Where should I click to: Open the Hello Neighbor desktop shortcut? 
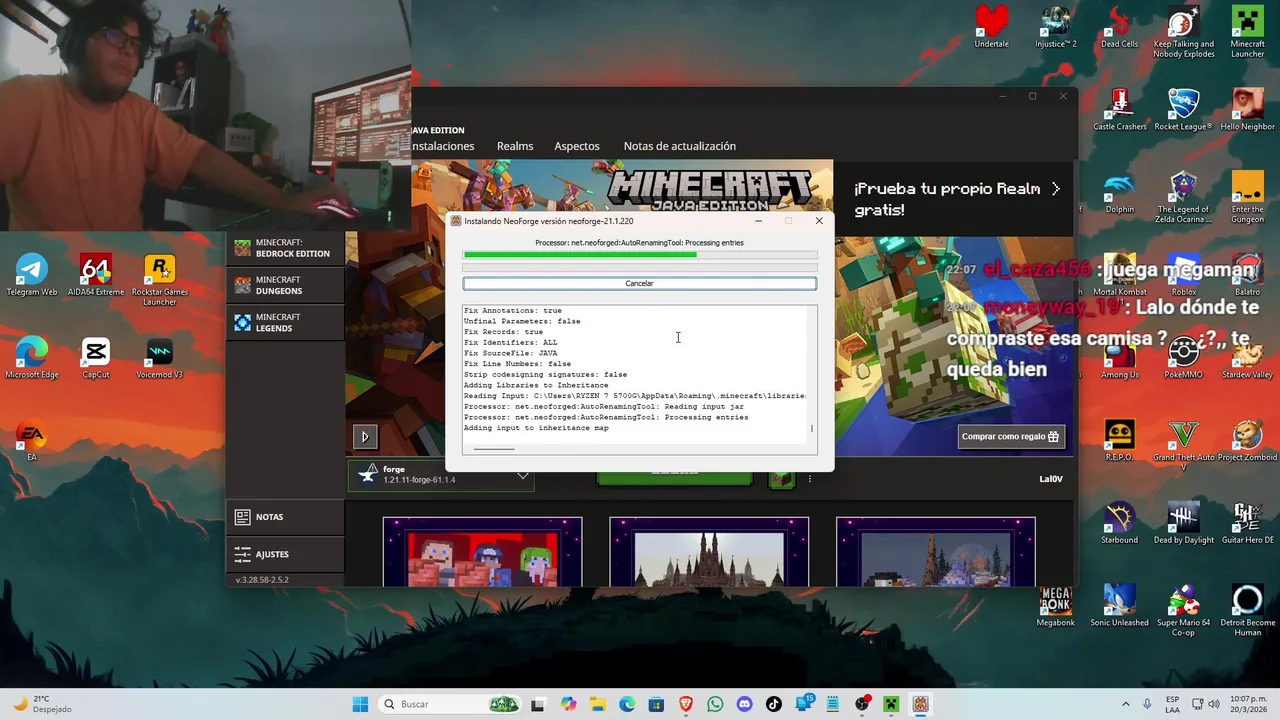coord(1247,110)
